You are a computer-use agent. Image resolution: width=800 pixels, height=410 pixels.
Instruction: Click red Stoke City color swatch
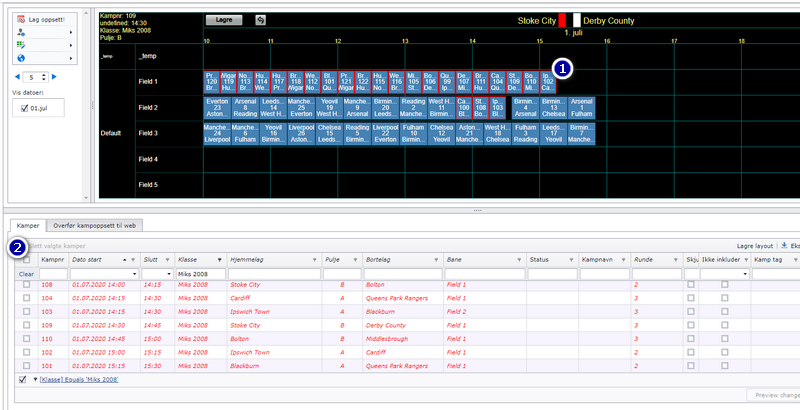[562, 20]
